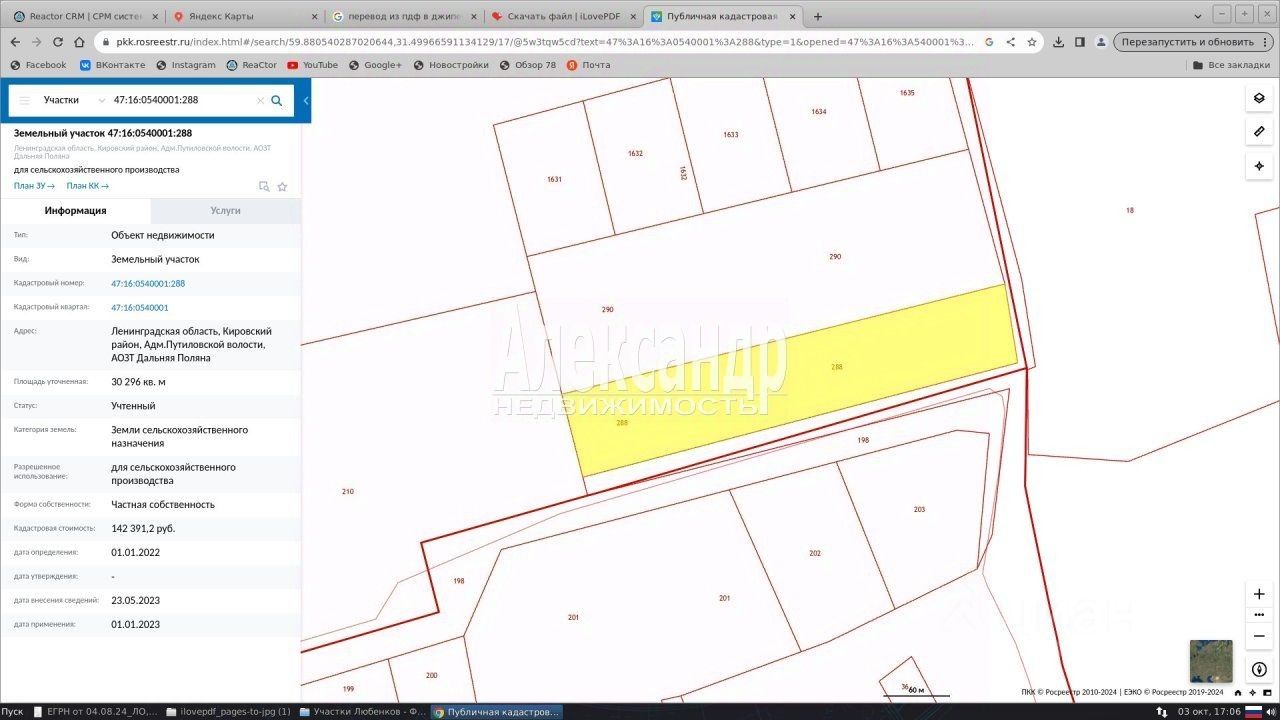Switch to the Информация tab
The height and width of the screenshot is (720, 1280).
pyautogui.click(x=75, y=211)
